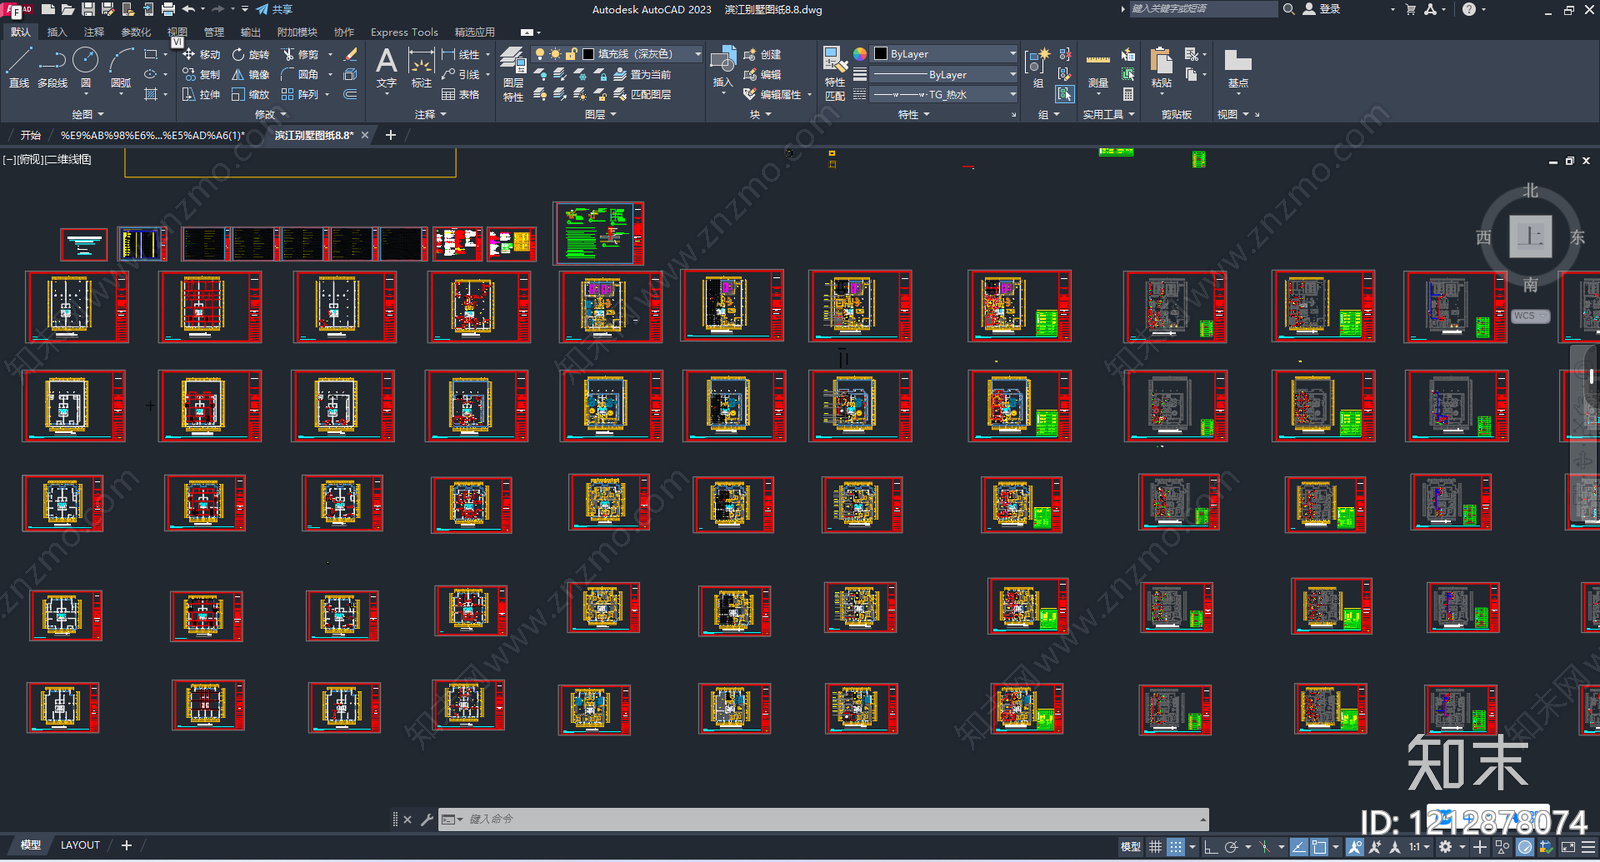Screen dimensions: 1600x862
Task: Click the 共享 share button
Action: (275, 9)
